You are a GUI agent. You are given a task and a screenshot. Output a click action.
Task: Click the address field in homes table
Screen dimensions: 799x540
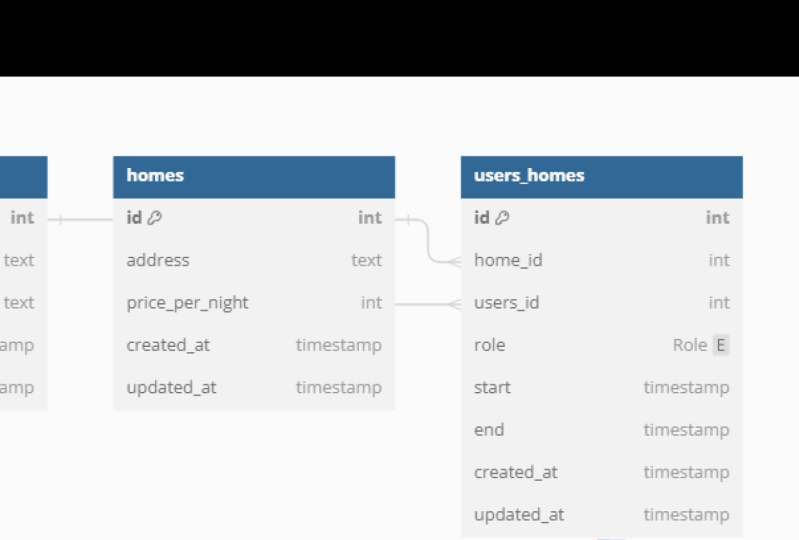(x=158, y=260)
